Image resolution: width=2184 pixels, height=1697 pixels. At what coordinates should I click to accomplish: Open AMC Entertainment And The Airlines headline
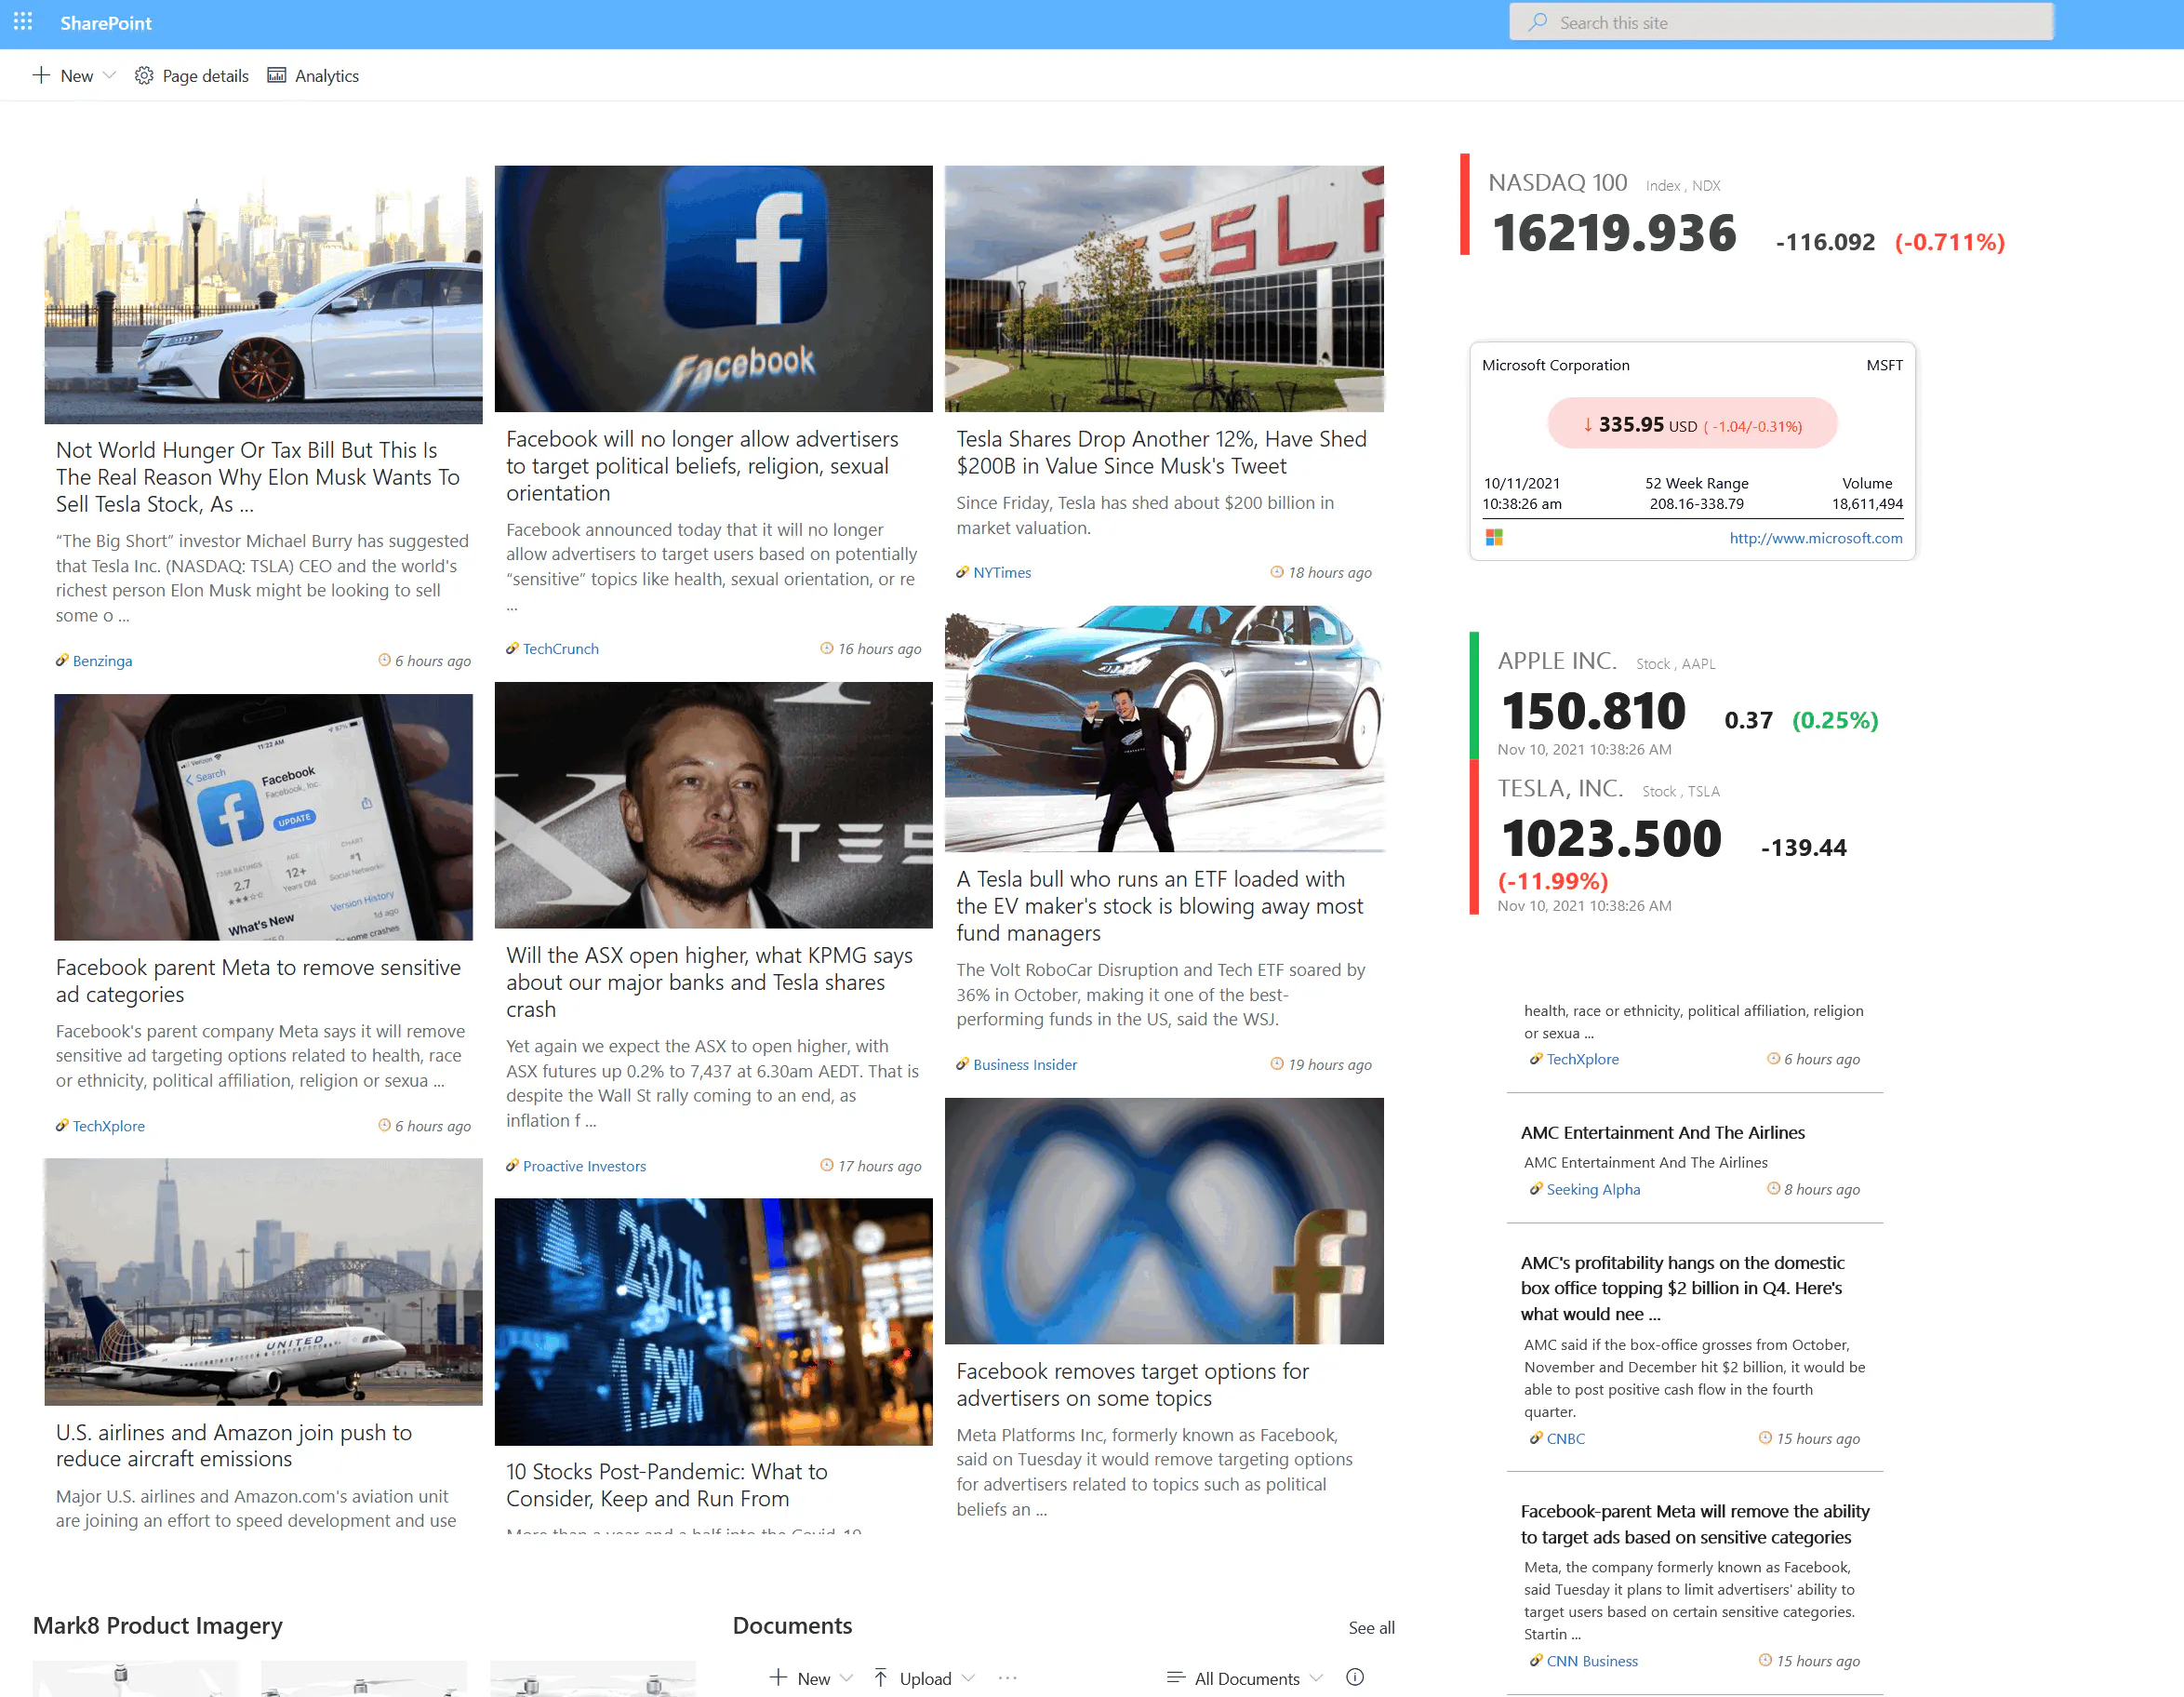[x=1662, y=1132]
